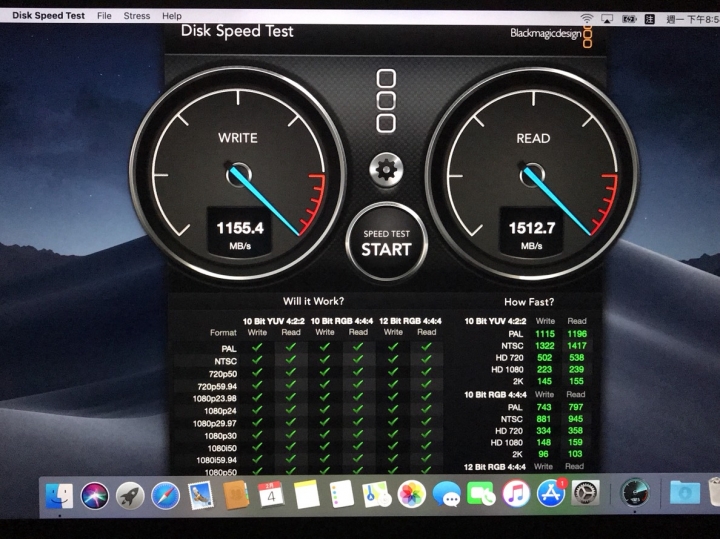Open the Help menu
Image resolution: width=720 pixels, height=539 pixels.
172,16
